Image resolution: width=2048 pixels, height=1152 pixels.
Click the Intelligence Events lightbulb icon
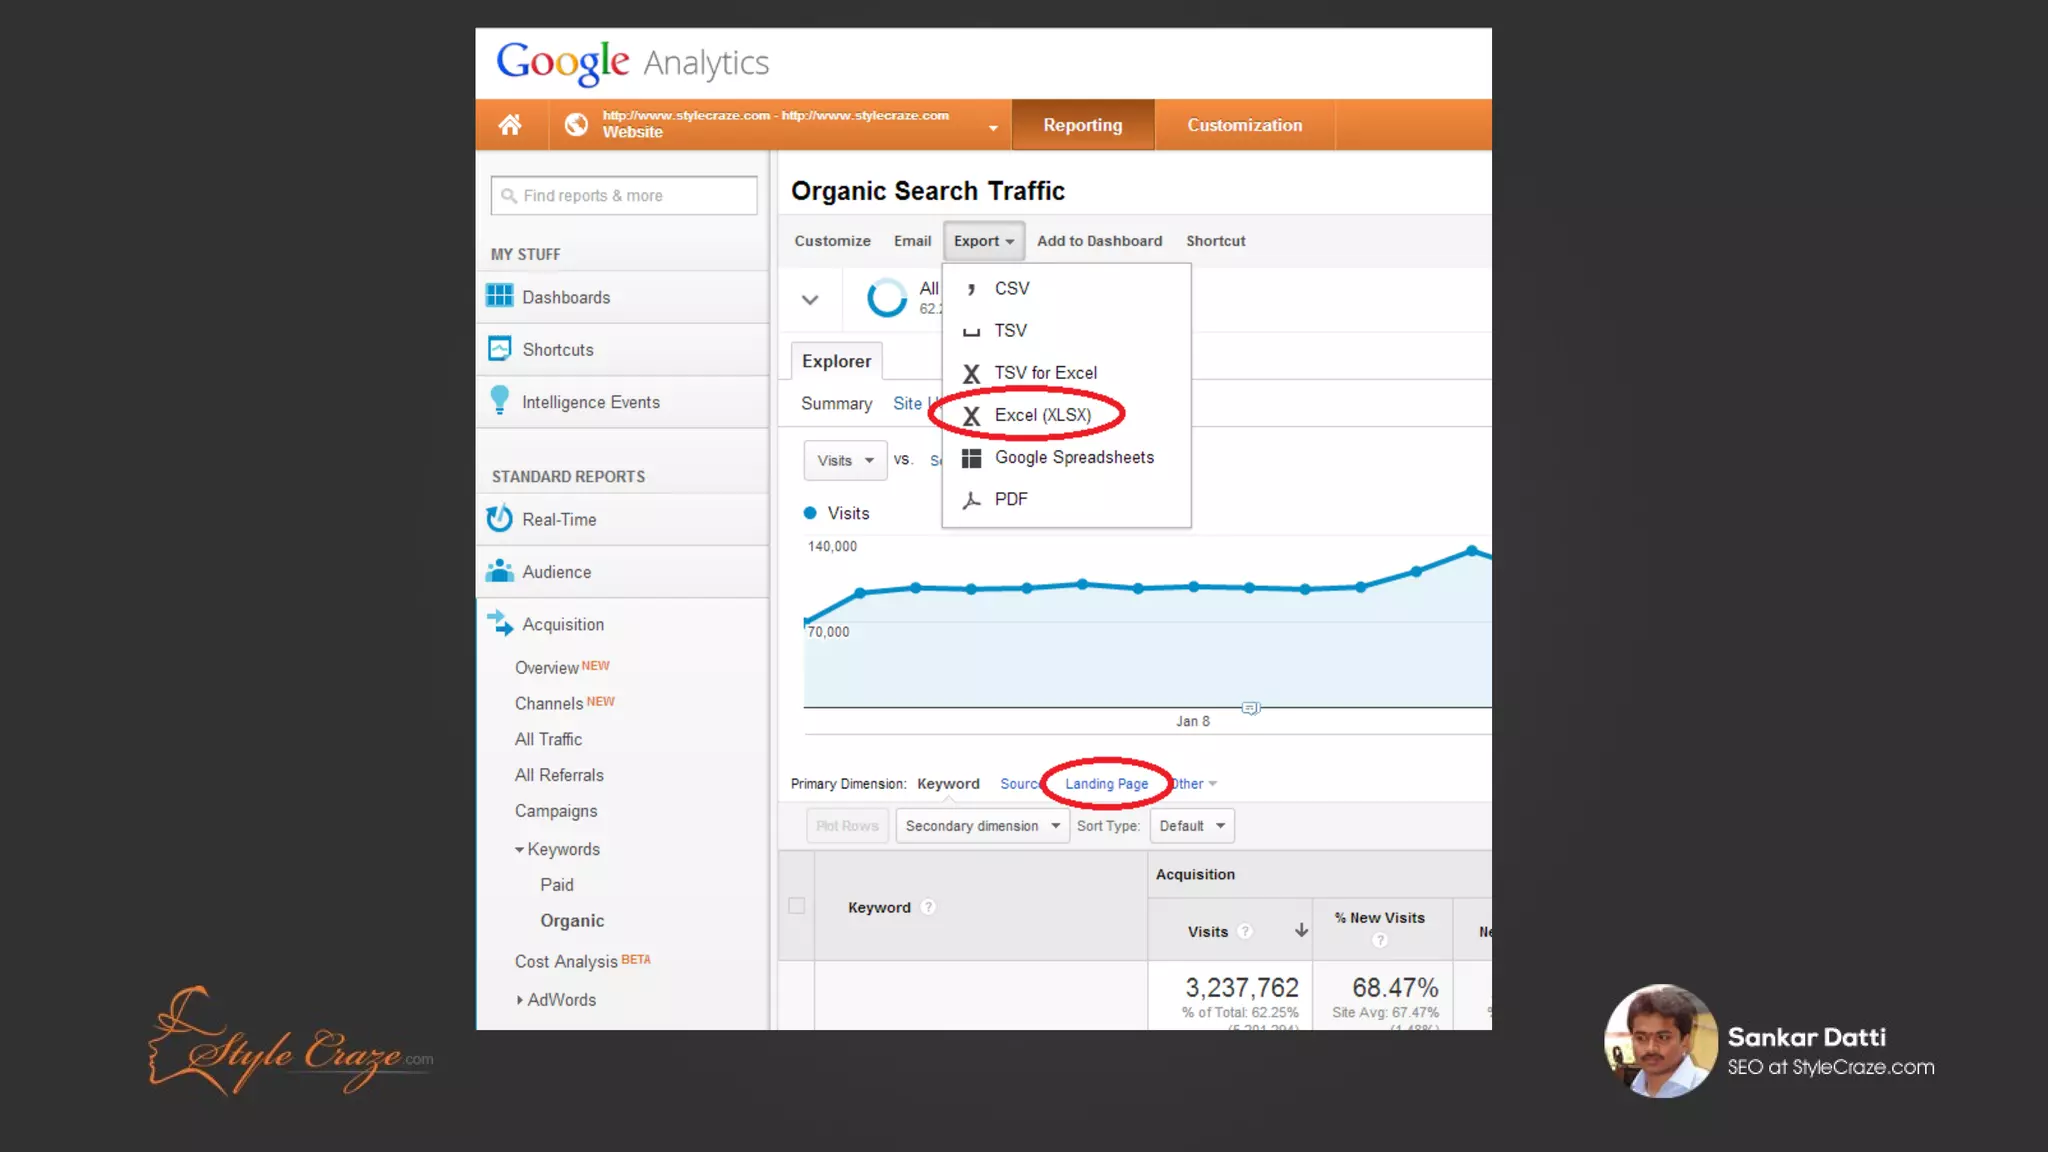pos(499,400)
